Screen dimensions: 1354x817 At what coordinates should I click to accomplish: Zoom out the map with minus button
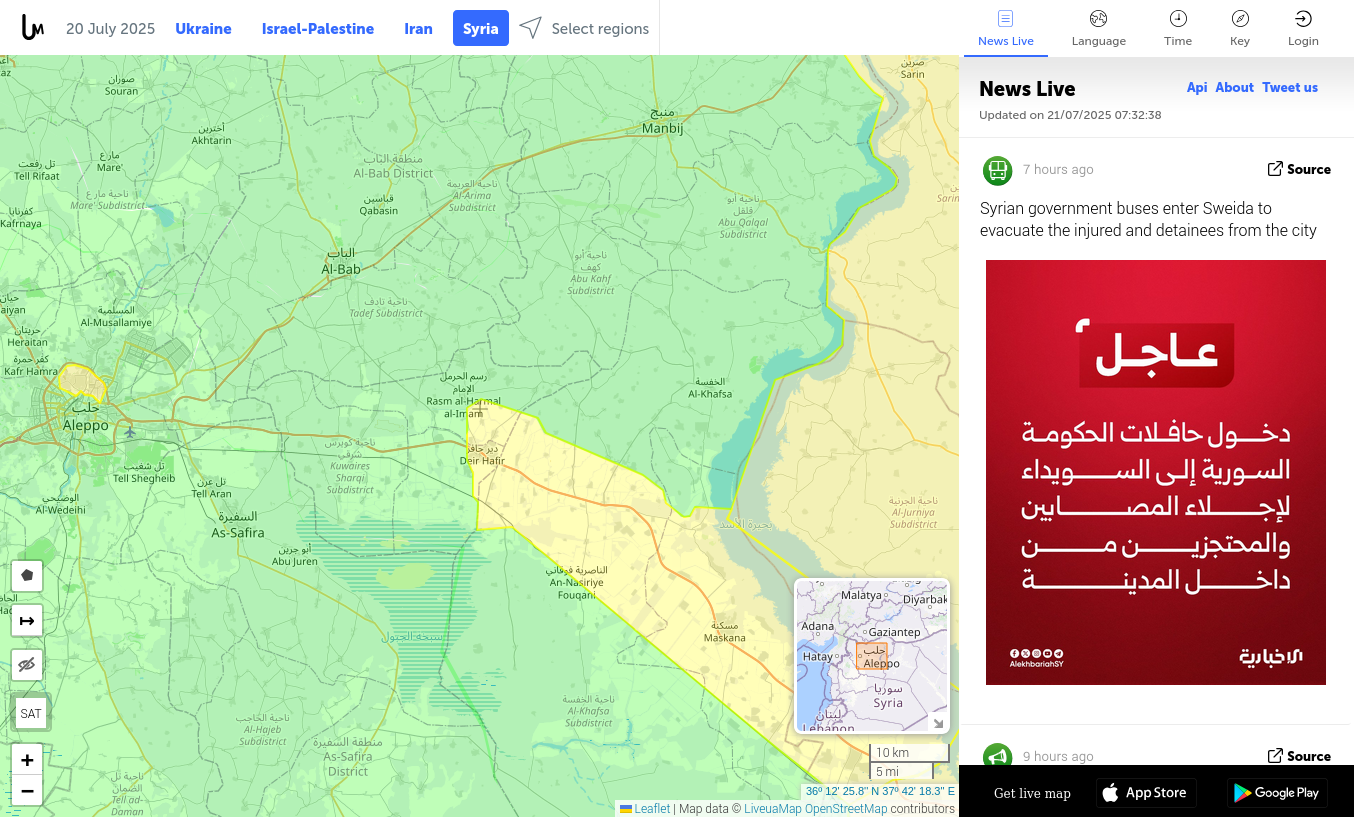coord(27,791)
